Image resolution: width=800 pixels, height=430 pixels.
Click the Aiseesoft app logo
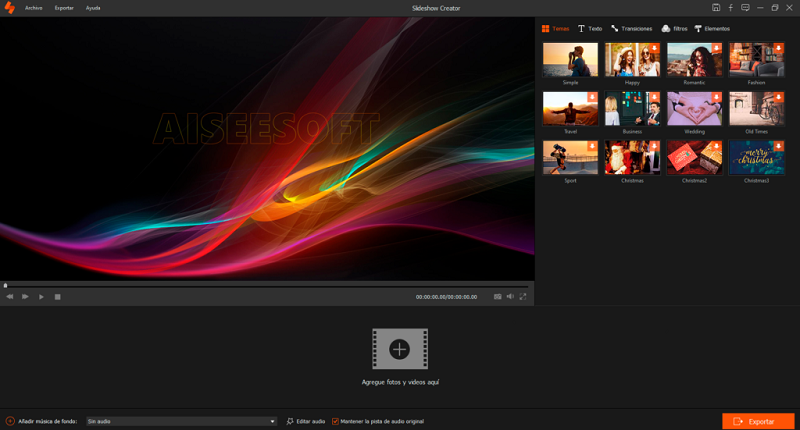click(10, 8)
